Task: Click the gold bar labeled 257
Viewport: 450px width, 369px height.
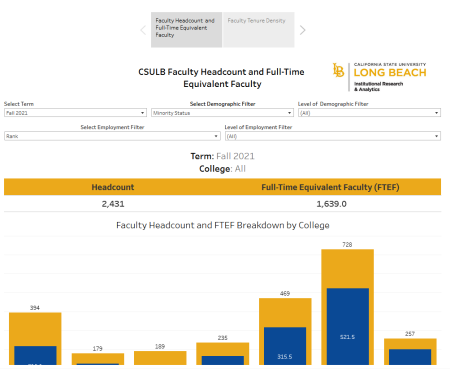Action: click(x=410, y=344)
